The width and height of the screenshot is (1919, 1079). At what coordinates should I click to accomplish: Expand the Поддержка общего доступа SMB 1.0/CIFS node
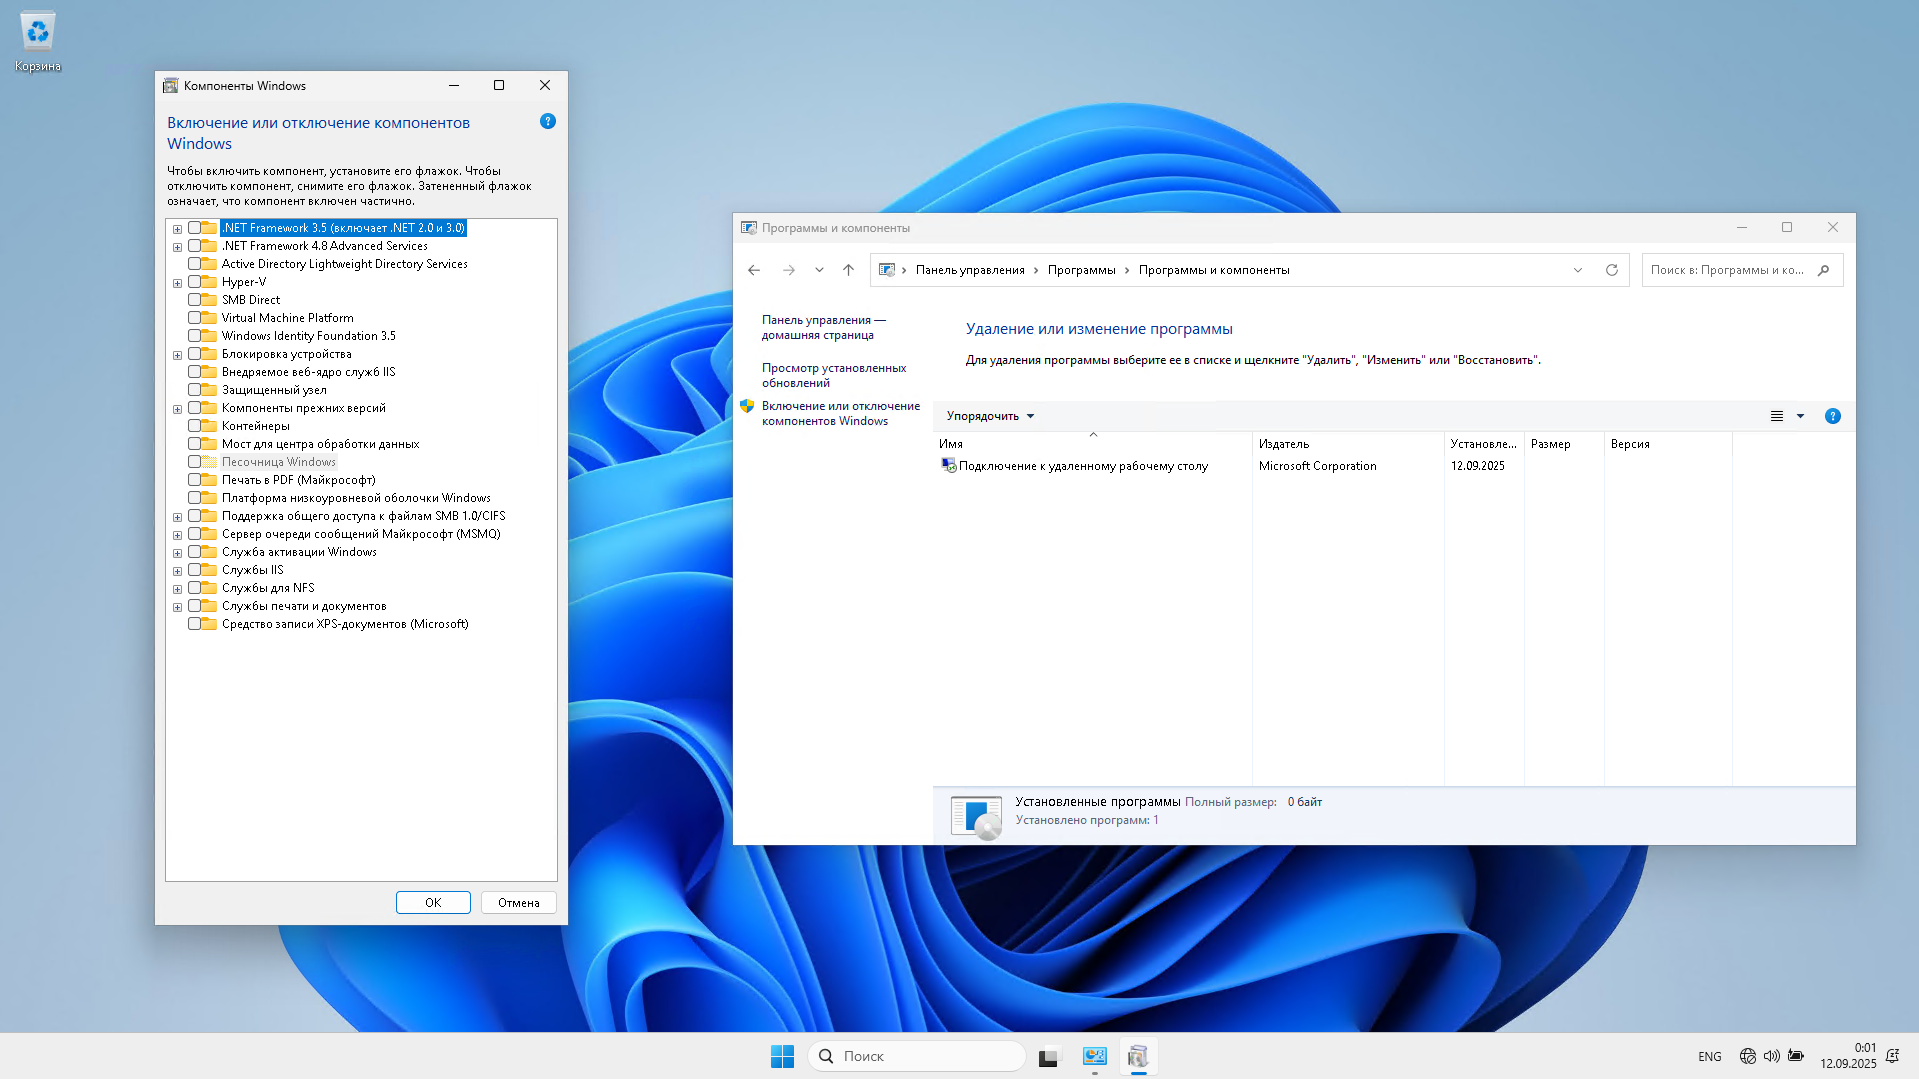pyautogui.click(x=177, y=517)
